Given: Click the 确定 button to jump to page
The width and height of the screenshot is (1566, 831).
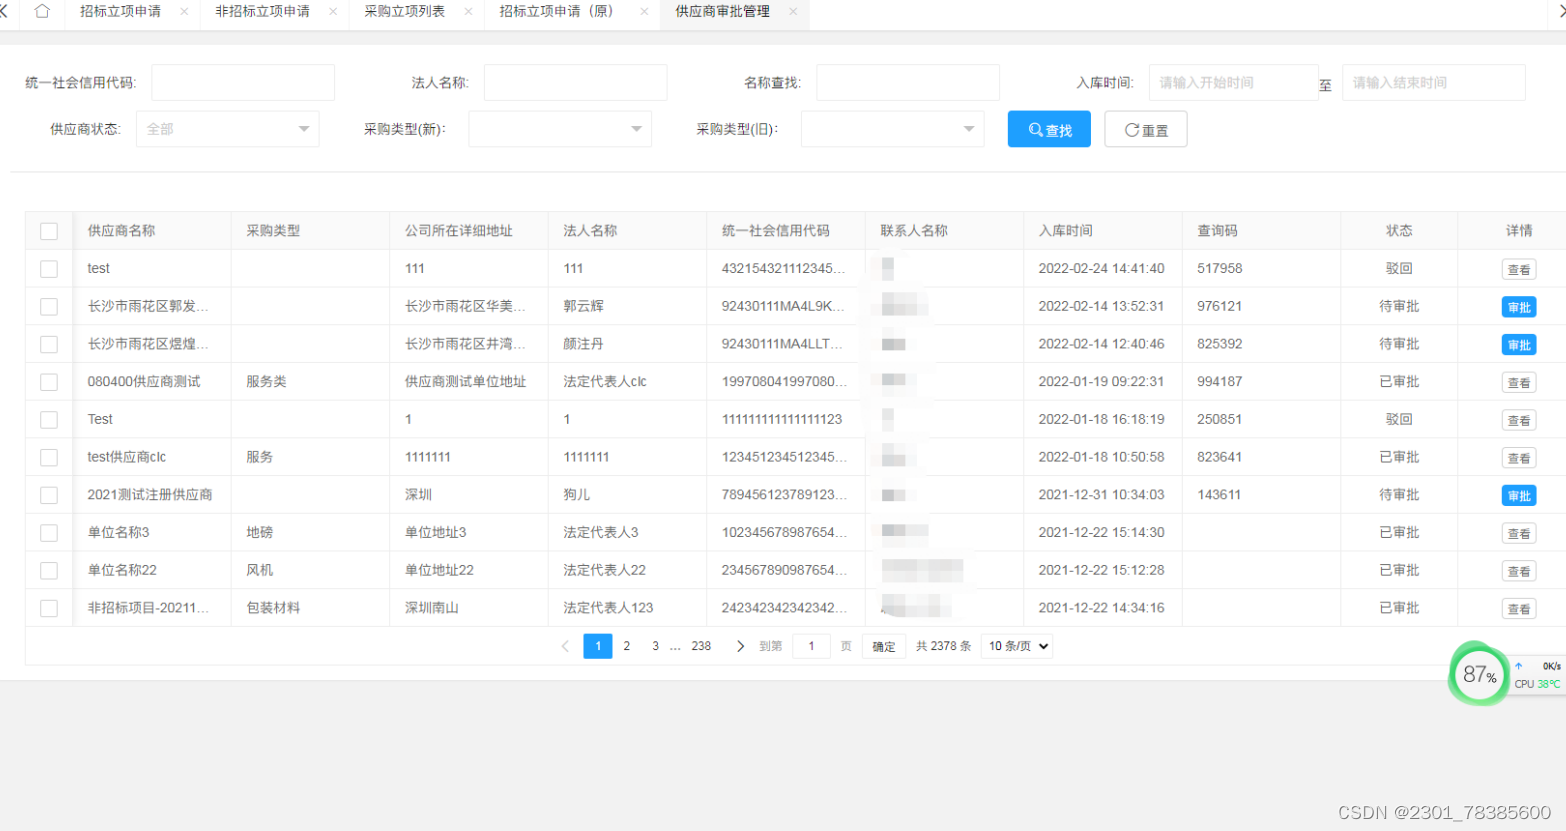Looking at the screenshot, I should pyautogui.click(x=883, y=646).
